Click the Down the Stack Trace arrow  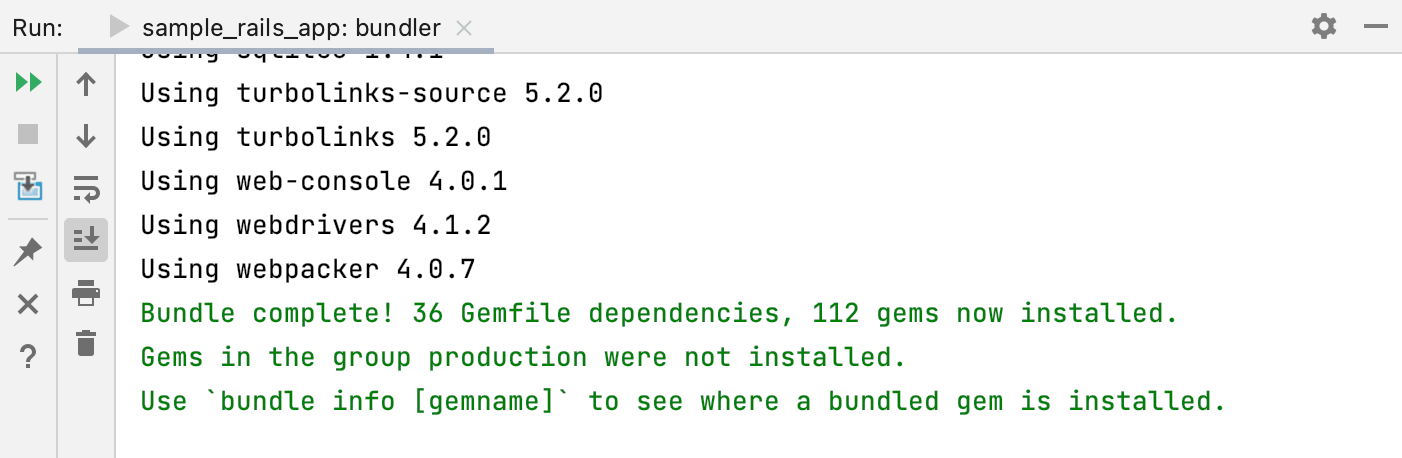coord(86,136)
